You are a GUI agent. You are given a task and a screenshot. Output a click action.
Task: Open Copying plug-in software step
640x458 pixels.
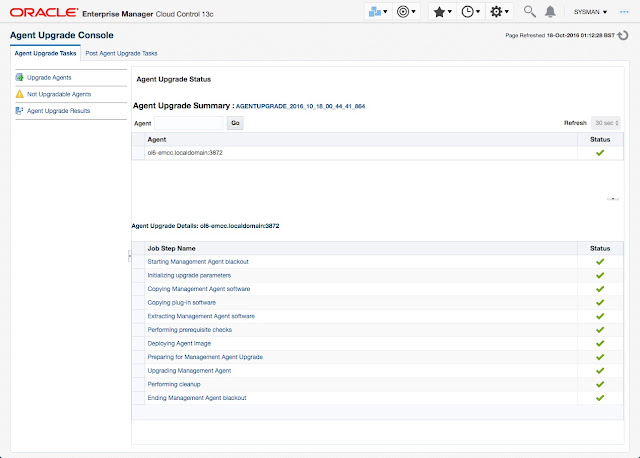tap(182, 302)
